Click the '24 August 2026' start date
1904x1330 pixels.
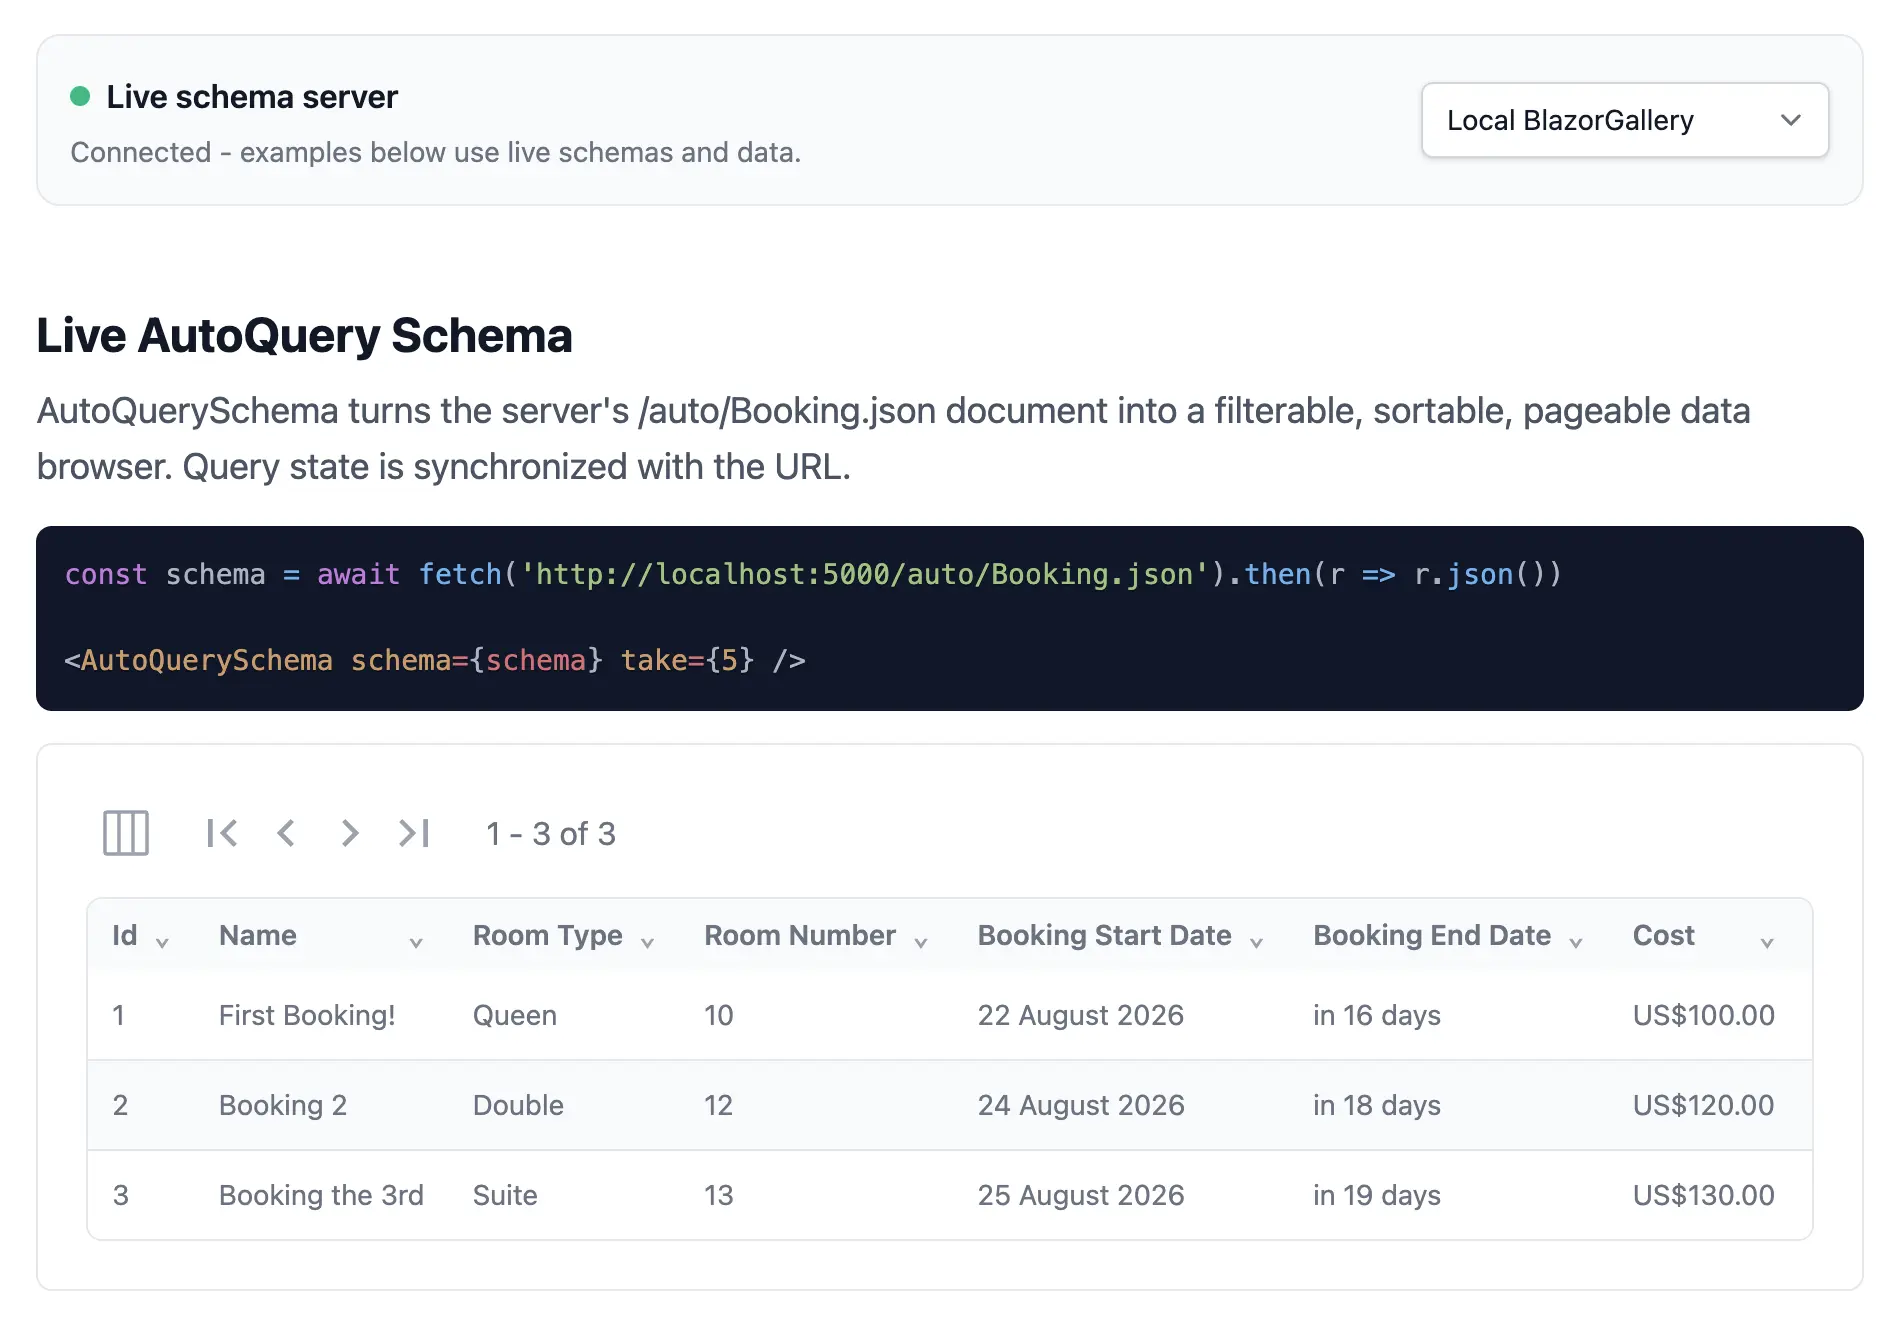(x=1081, y=1105)
